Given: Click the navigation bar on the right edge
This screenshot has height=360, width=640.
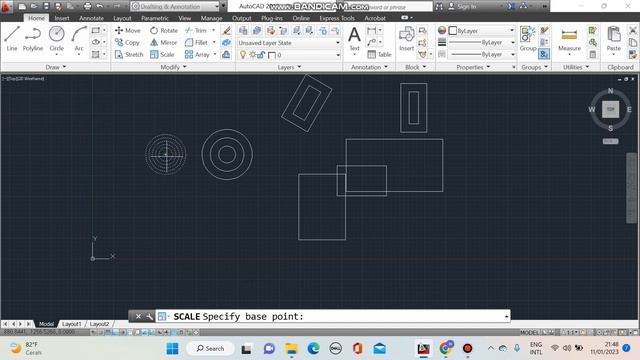Looking at the screenshot, I should 631,188.
